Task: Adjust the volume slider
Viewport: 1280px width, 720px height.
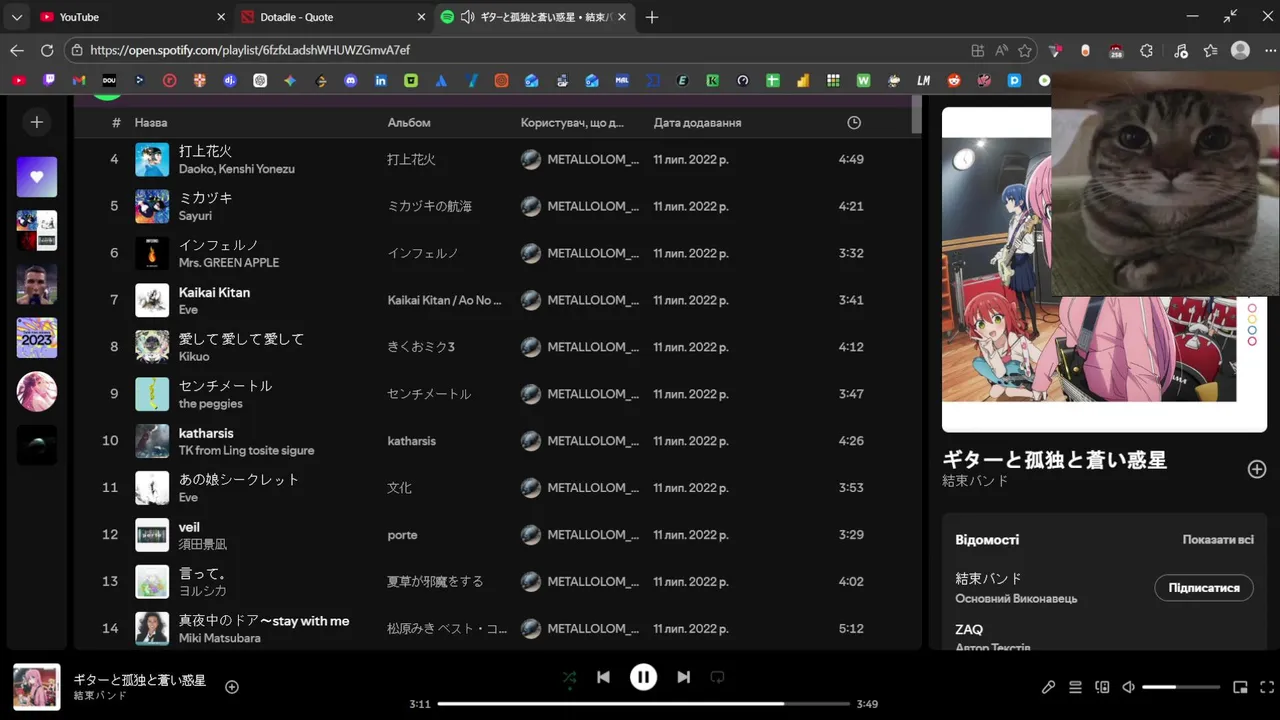Action: 1181,687
